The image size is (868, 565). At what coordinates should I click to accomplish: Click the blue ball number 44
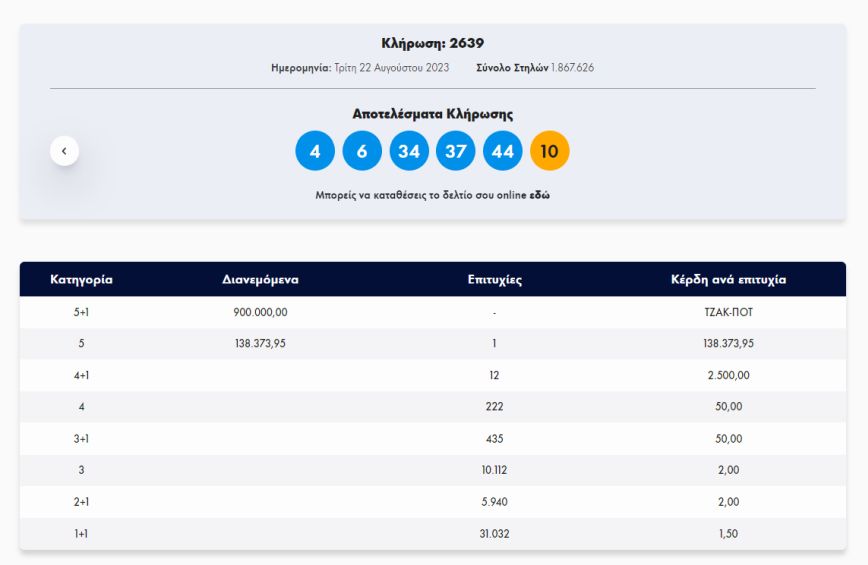point(503,152)
